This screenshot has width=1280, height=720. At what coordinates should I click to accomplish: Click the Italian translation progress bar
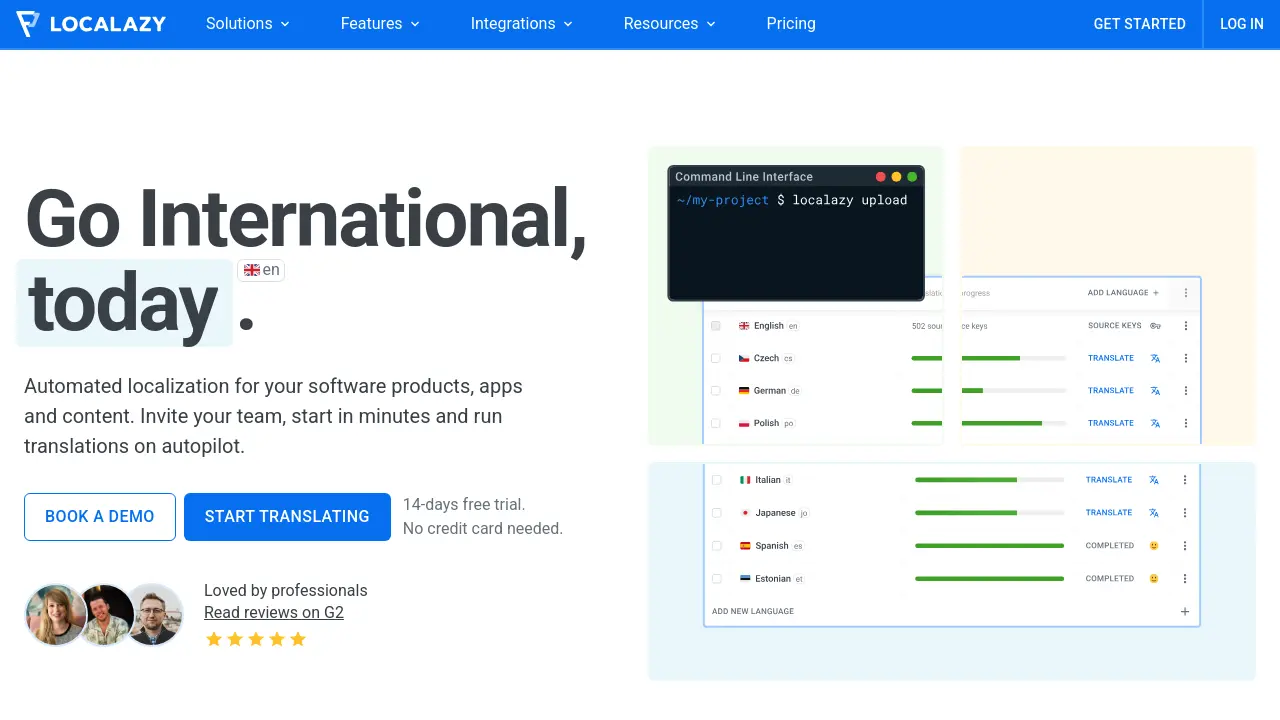(x=989, y=480)
